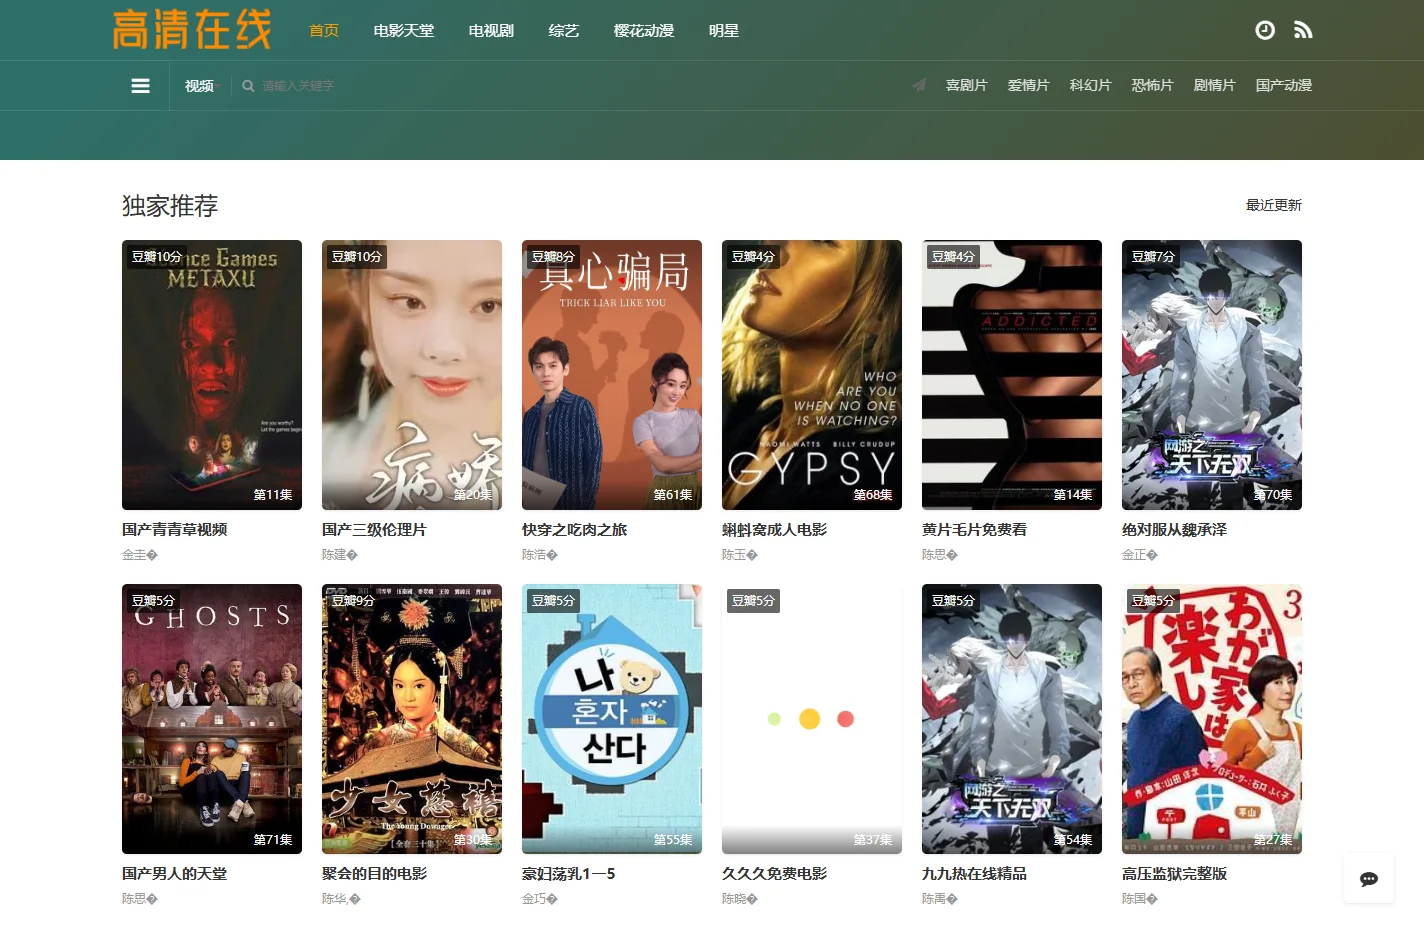Click actor name under 蝌蚪窝成人电影
The height and width of the screenshot is (933, 1424).
[740, 555]
